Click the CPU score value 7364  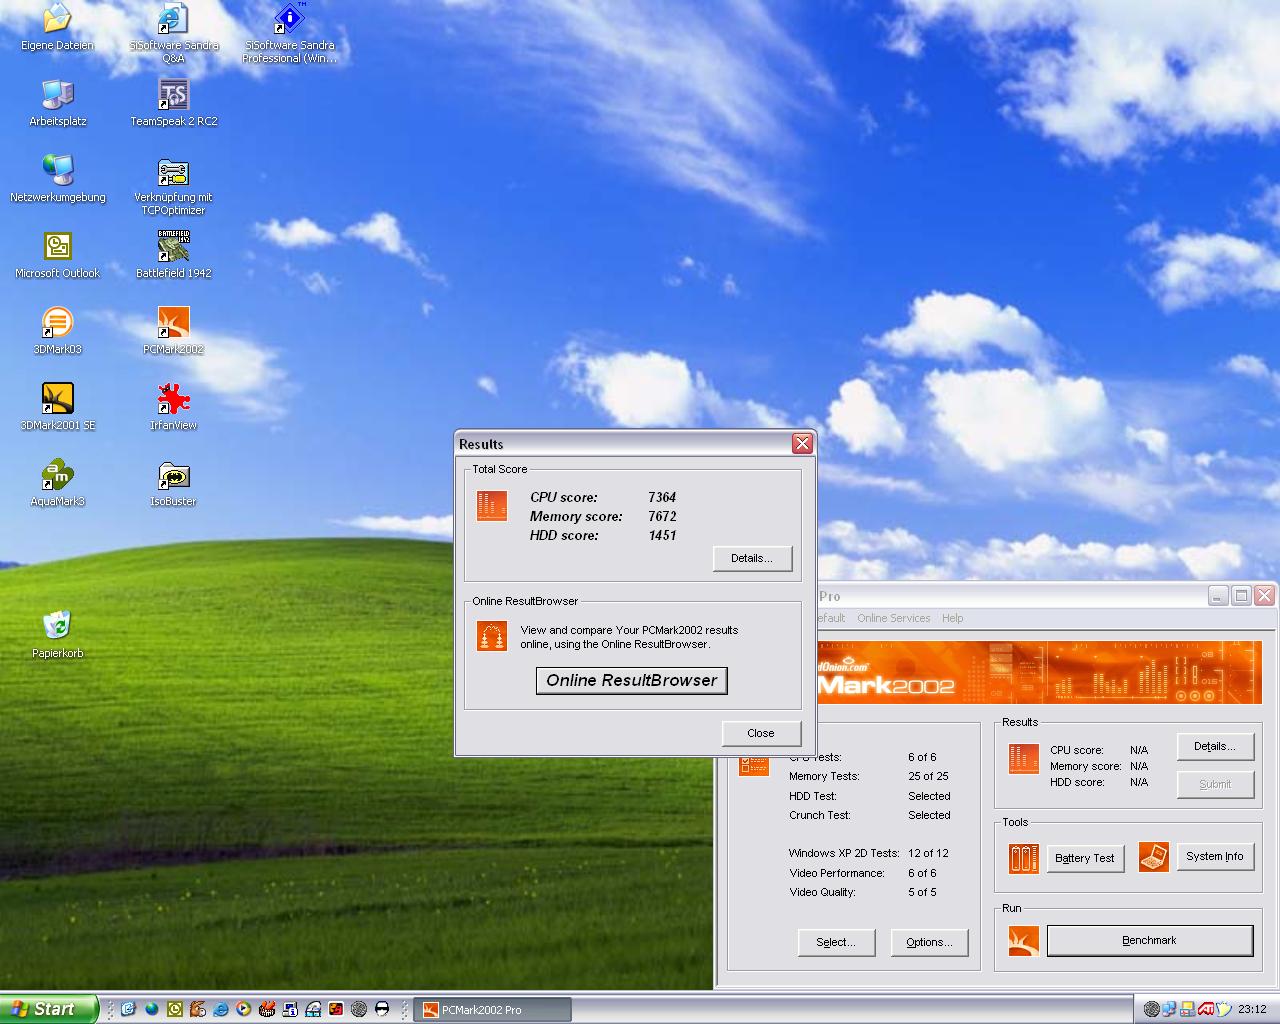(662, 497)
